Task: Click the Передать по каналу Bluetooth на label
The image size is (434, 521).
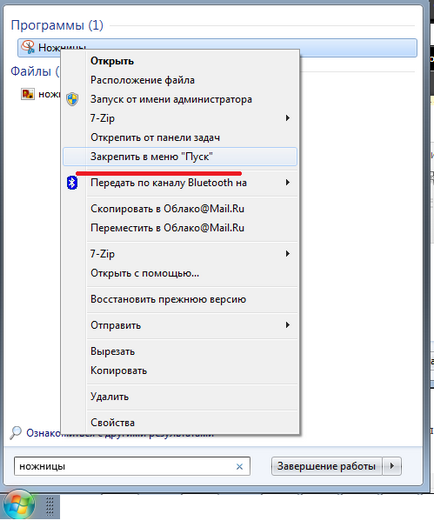Action: pyautogui.click(x=168, y=183)
